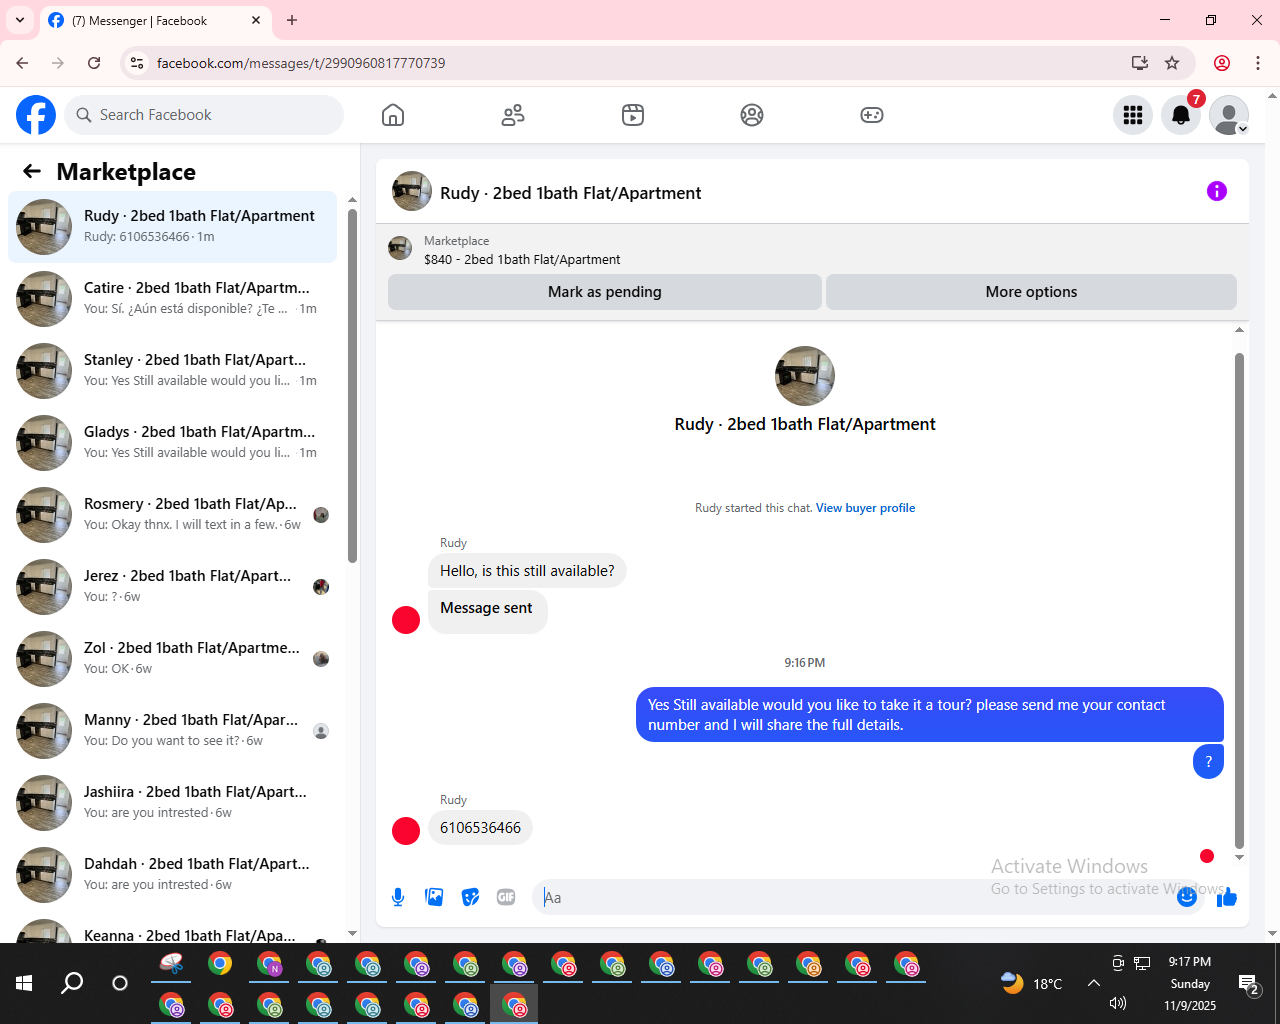Open Catire's conversation in the list
This screenshot has height=1024, width=1280.
click(172, 299)
